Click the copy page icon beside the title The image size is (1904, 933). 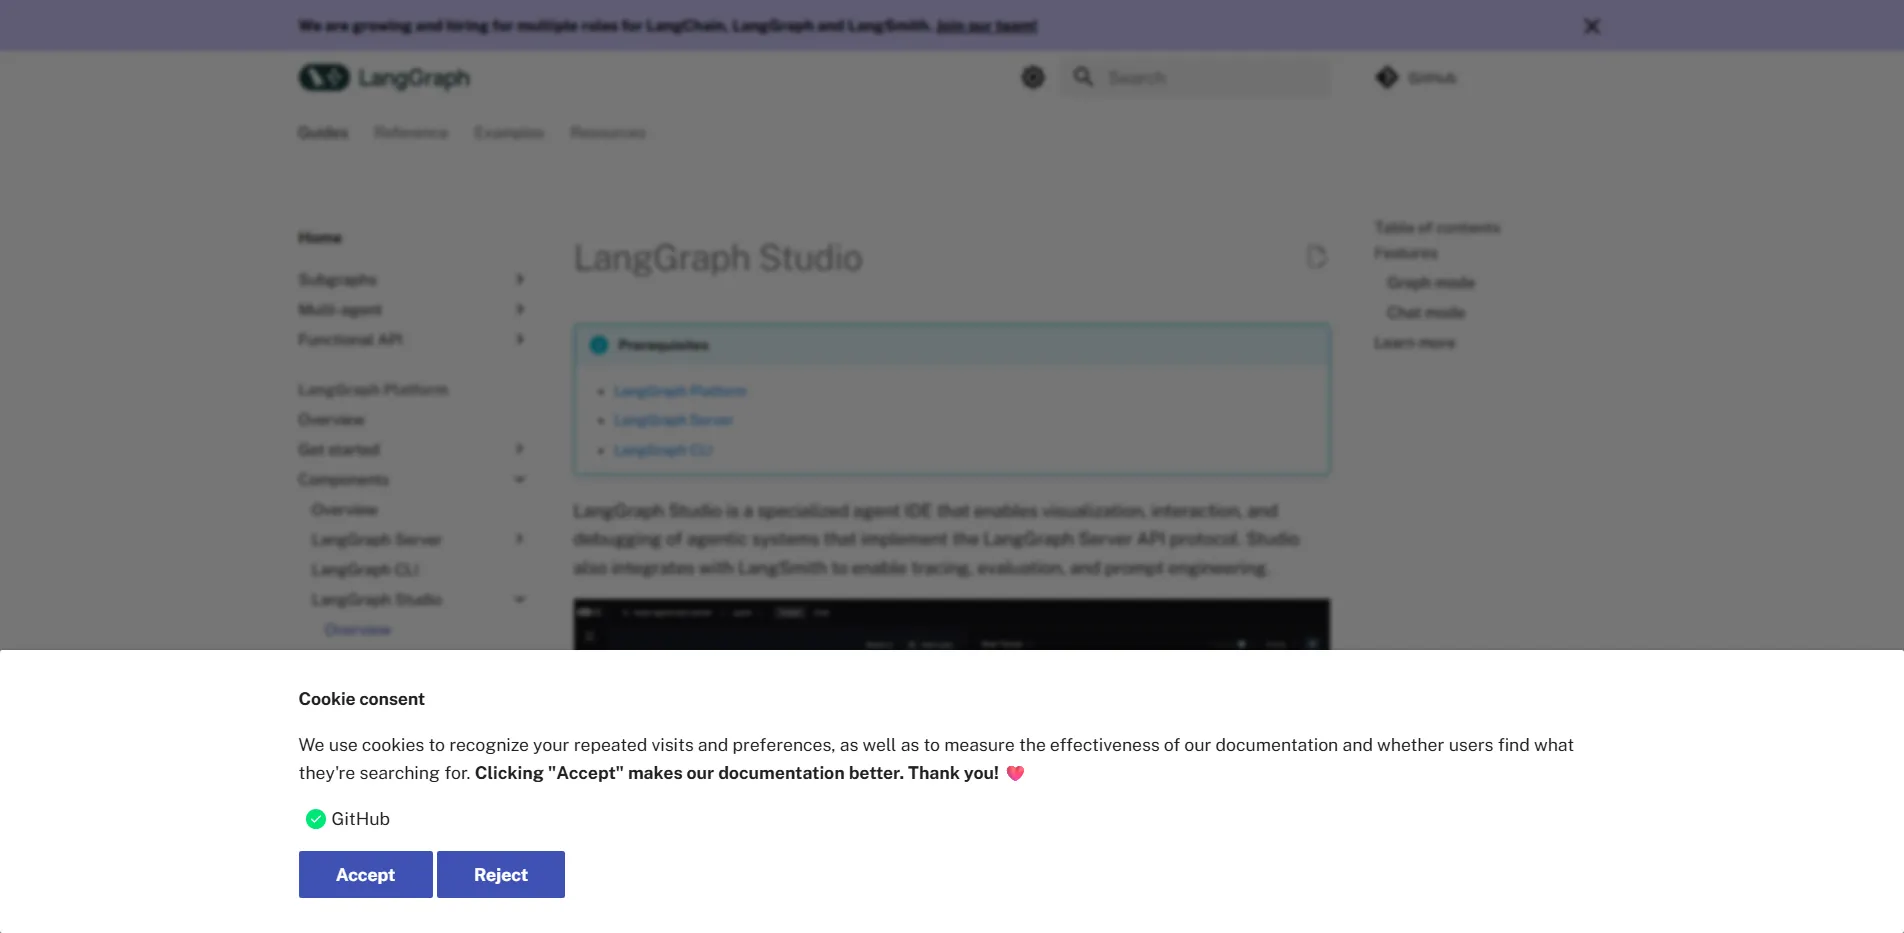coord(1316,257)
